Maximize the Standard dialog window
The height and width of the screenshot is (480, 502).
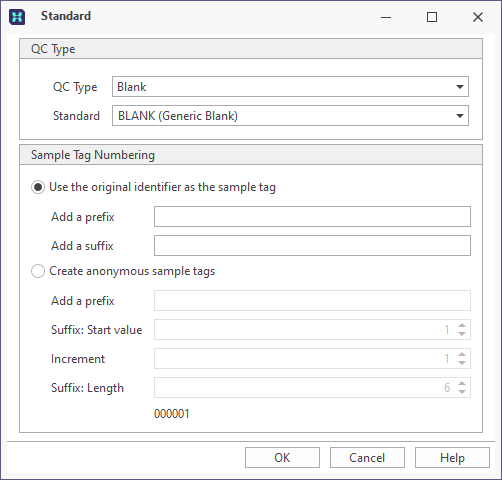[432, 17]
